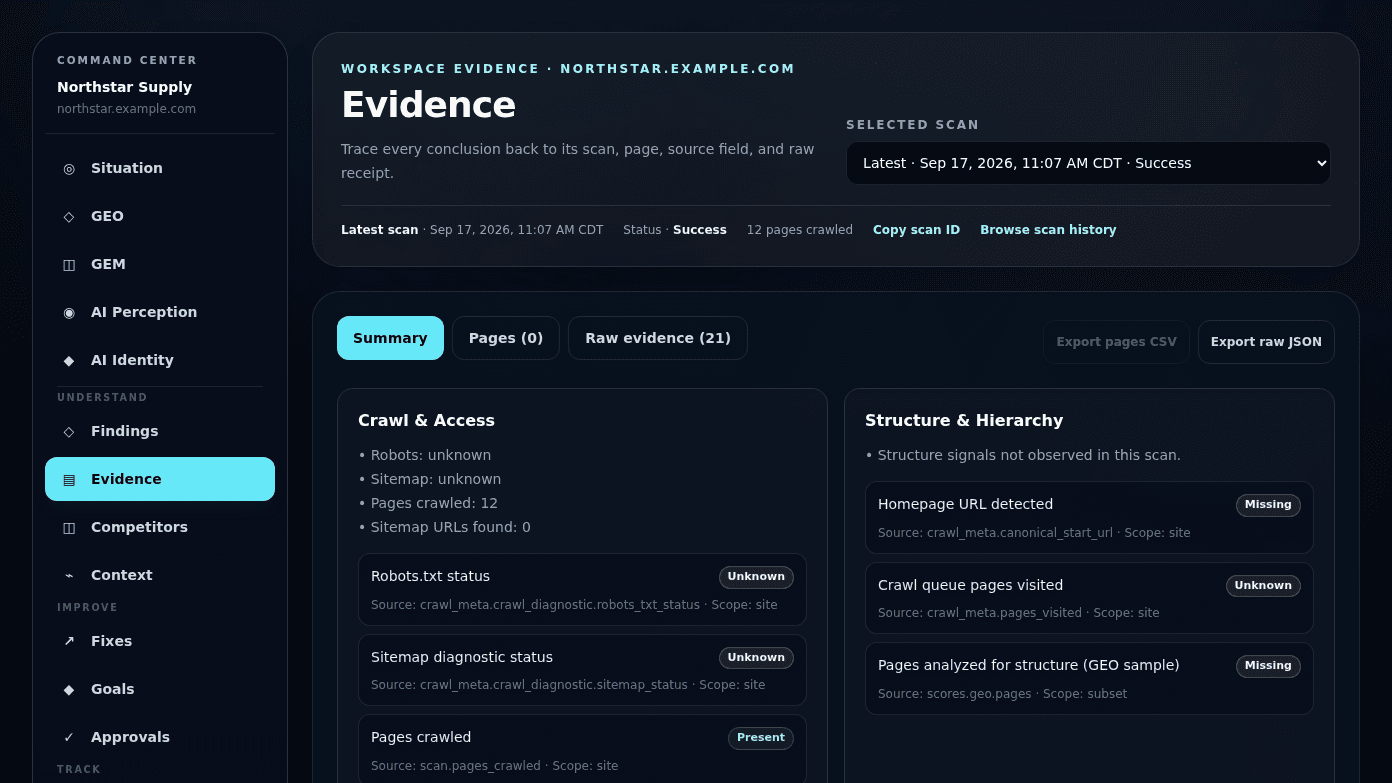Open the Situation menu item

160,168
